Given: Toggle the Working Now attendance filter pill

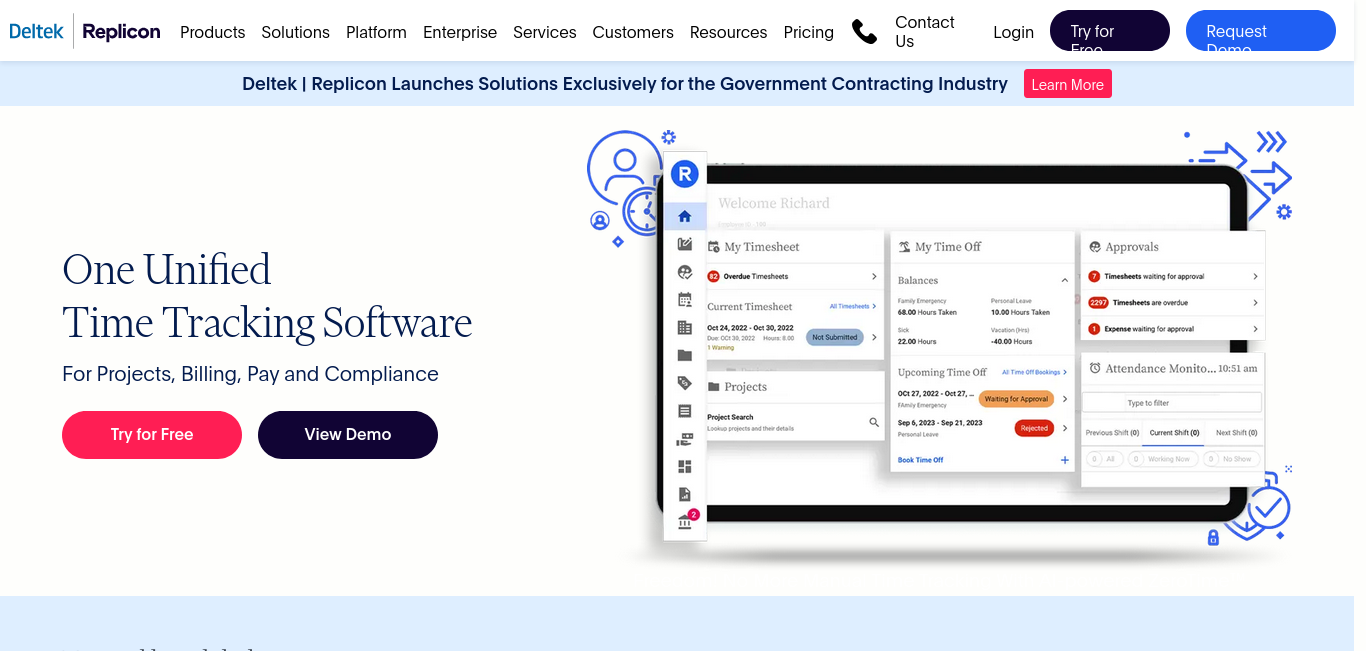Looking at the screenshot, I should pyautogui.click(x=1162, y=459).
